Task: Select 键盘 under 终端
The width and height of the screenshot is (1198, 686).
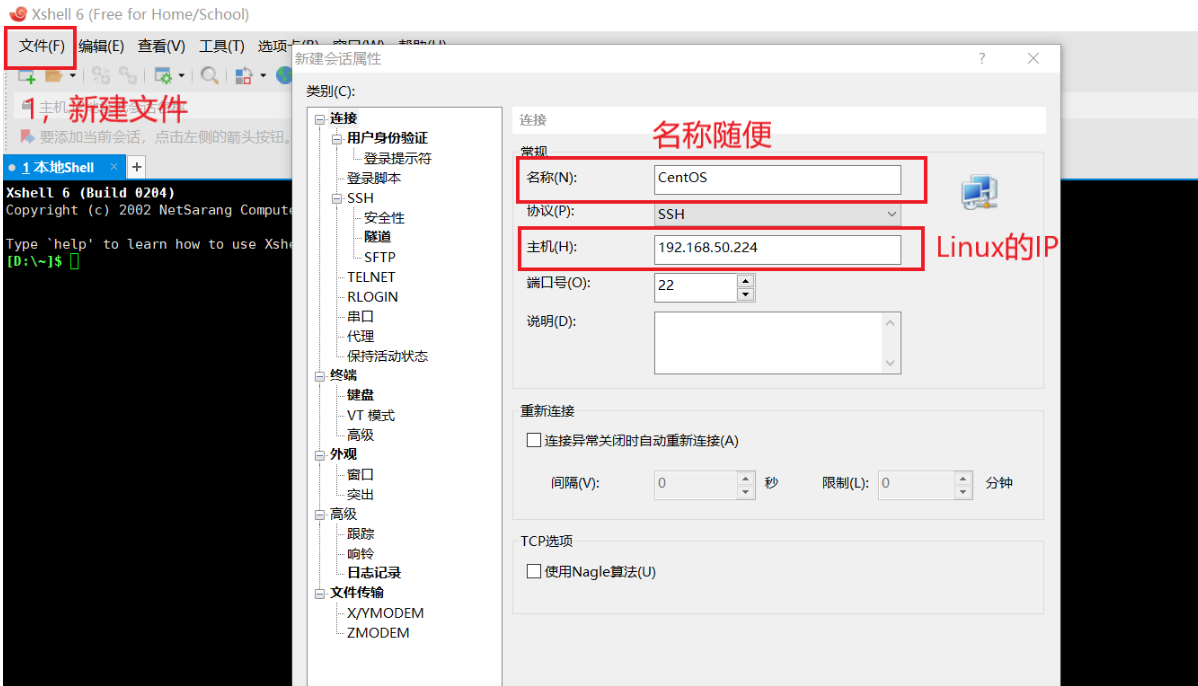Action: [360, 395]
